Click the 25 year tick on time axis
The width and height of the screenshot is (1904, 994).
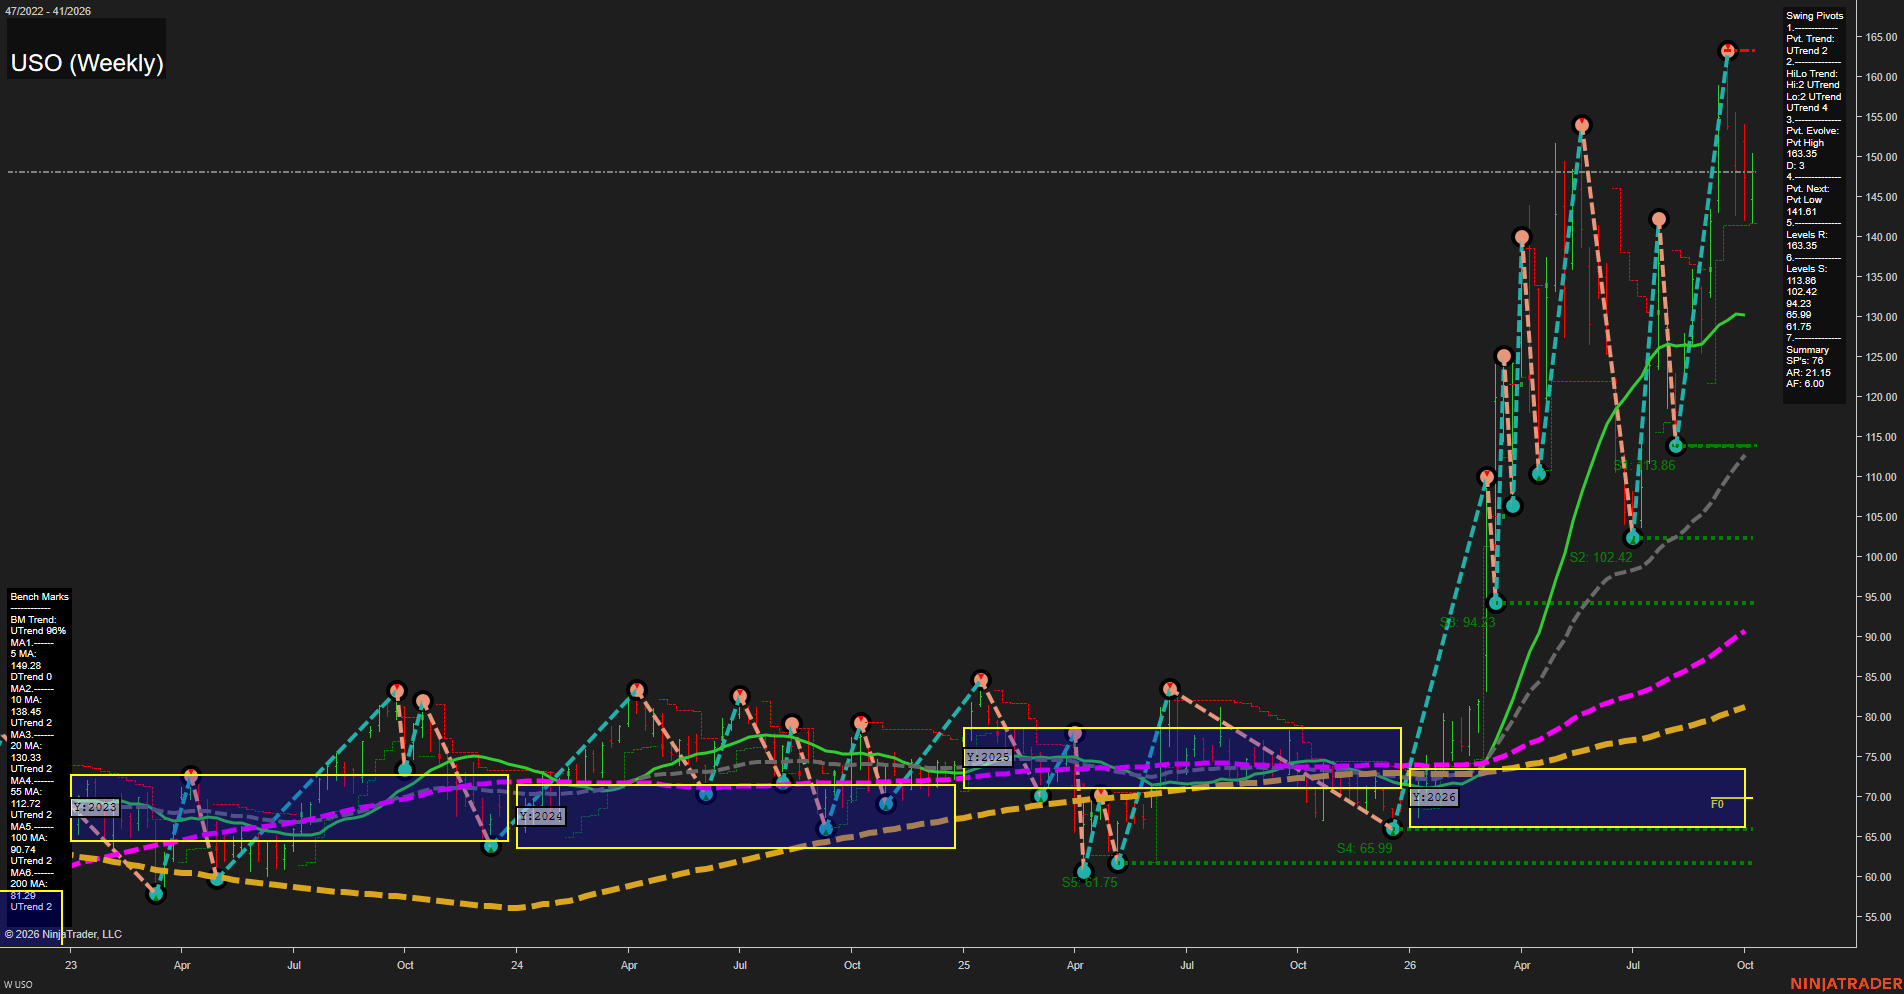pos(964,965)
